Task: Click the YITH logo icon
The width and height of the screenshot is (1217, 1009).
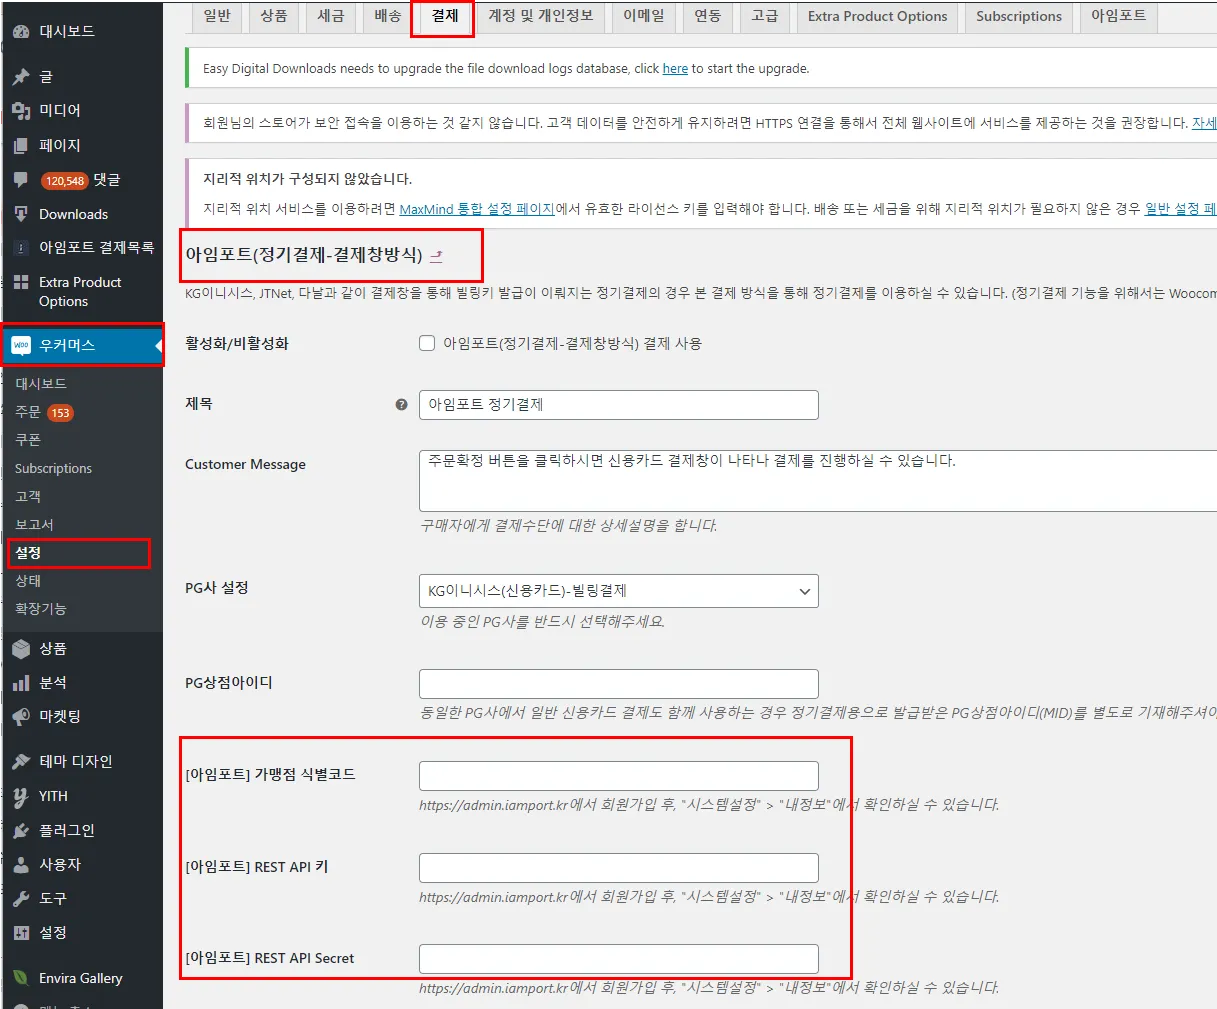Action: tap(21, 797)
